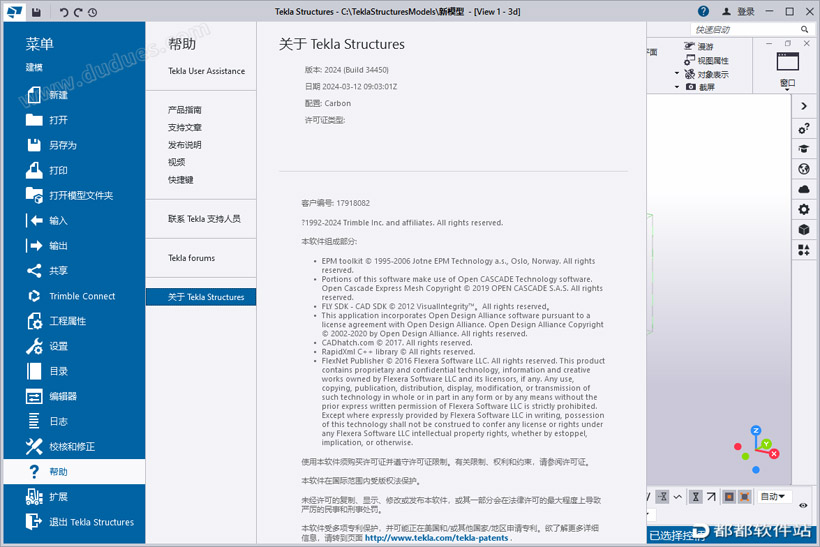Select 打开 in the menu
Viewport: 820px width, 547px height.
tap(74, 120)
